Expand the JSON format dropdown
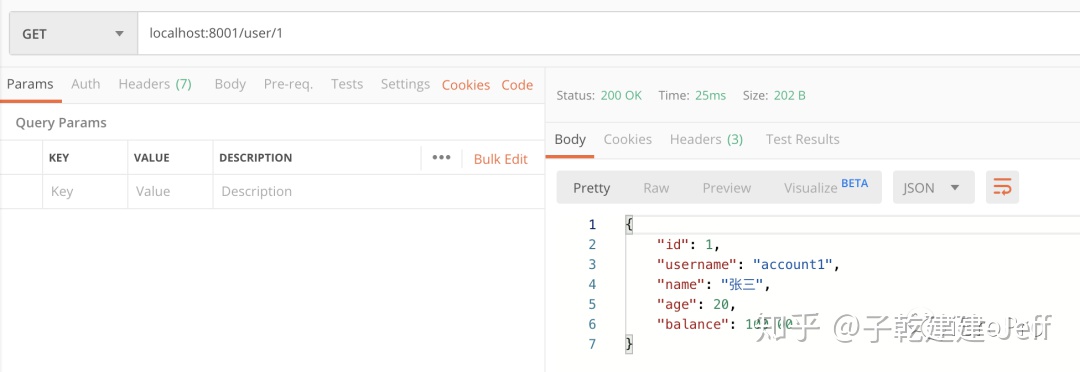This screenshot has height=372, width=1080. [933, 187]
